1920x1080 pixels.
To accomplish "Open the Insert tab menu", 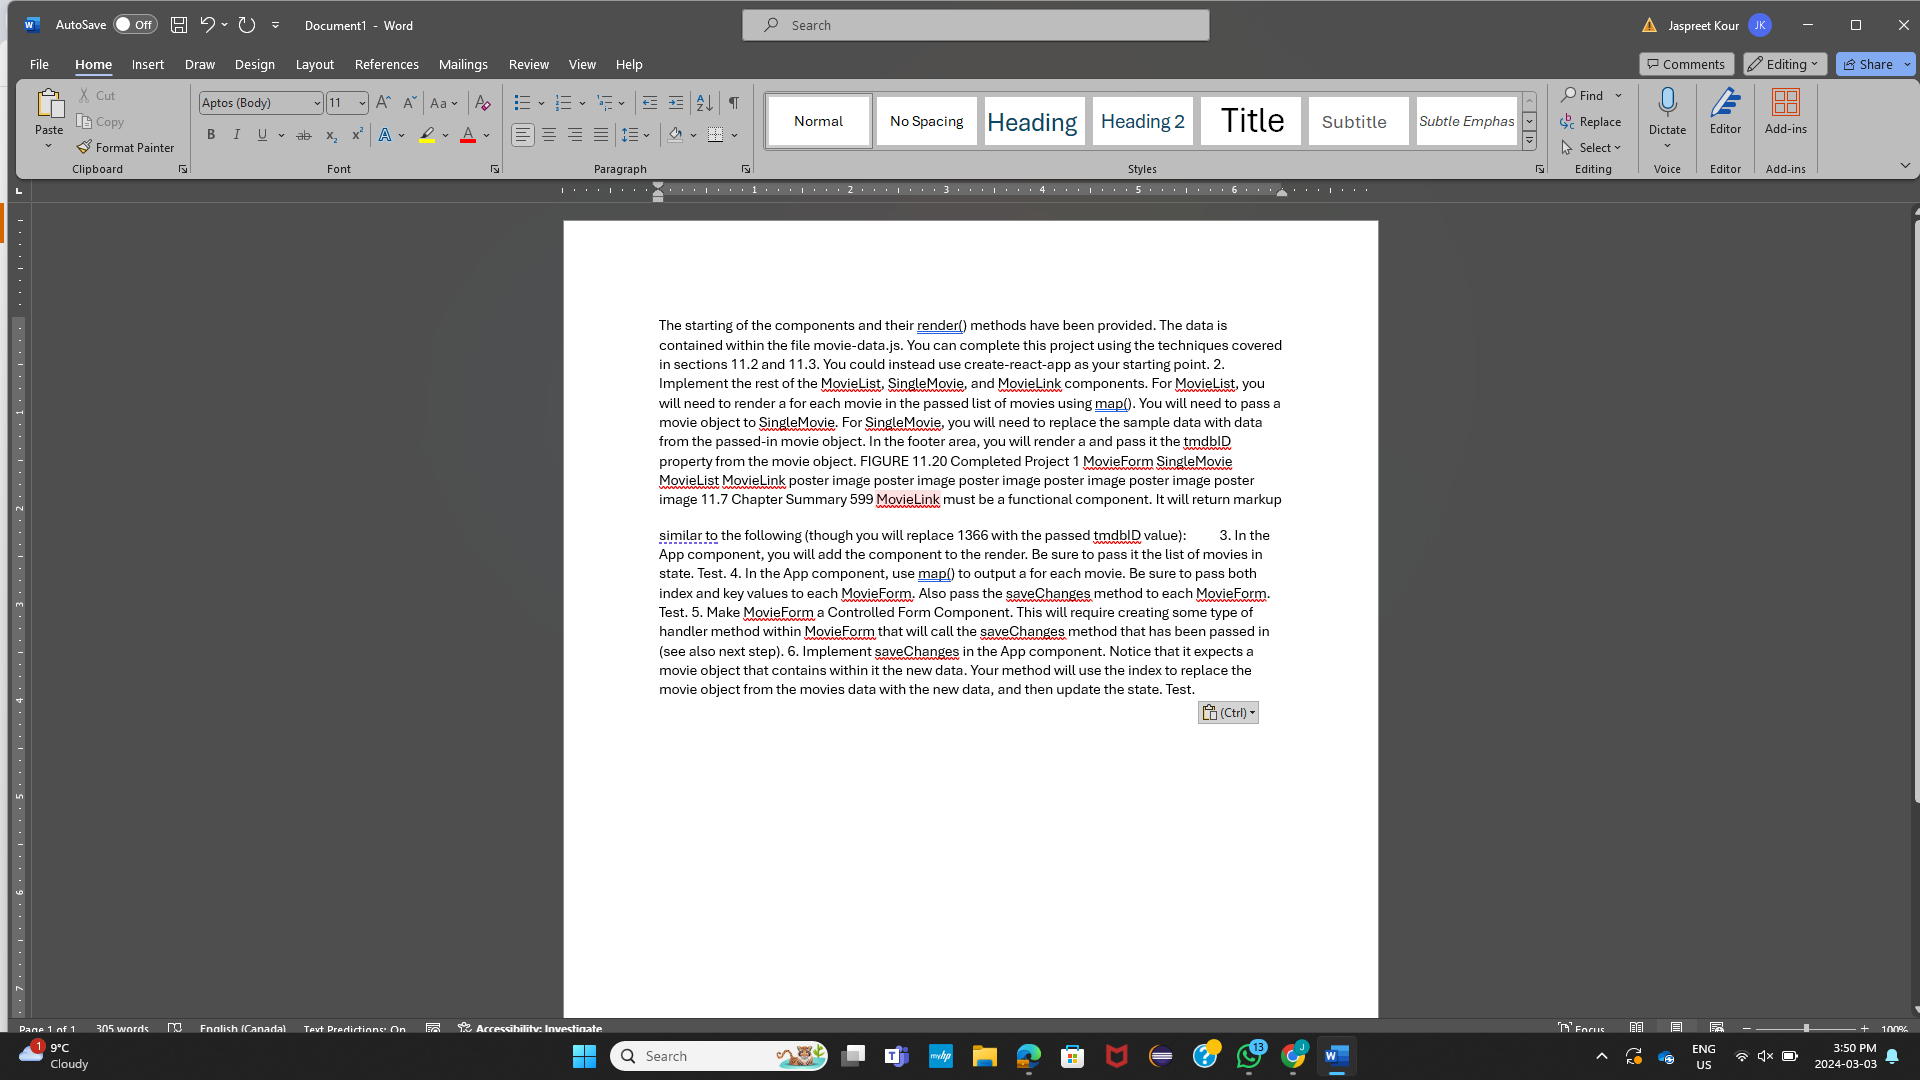I will 146,63.
